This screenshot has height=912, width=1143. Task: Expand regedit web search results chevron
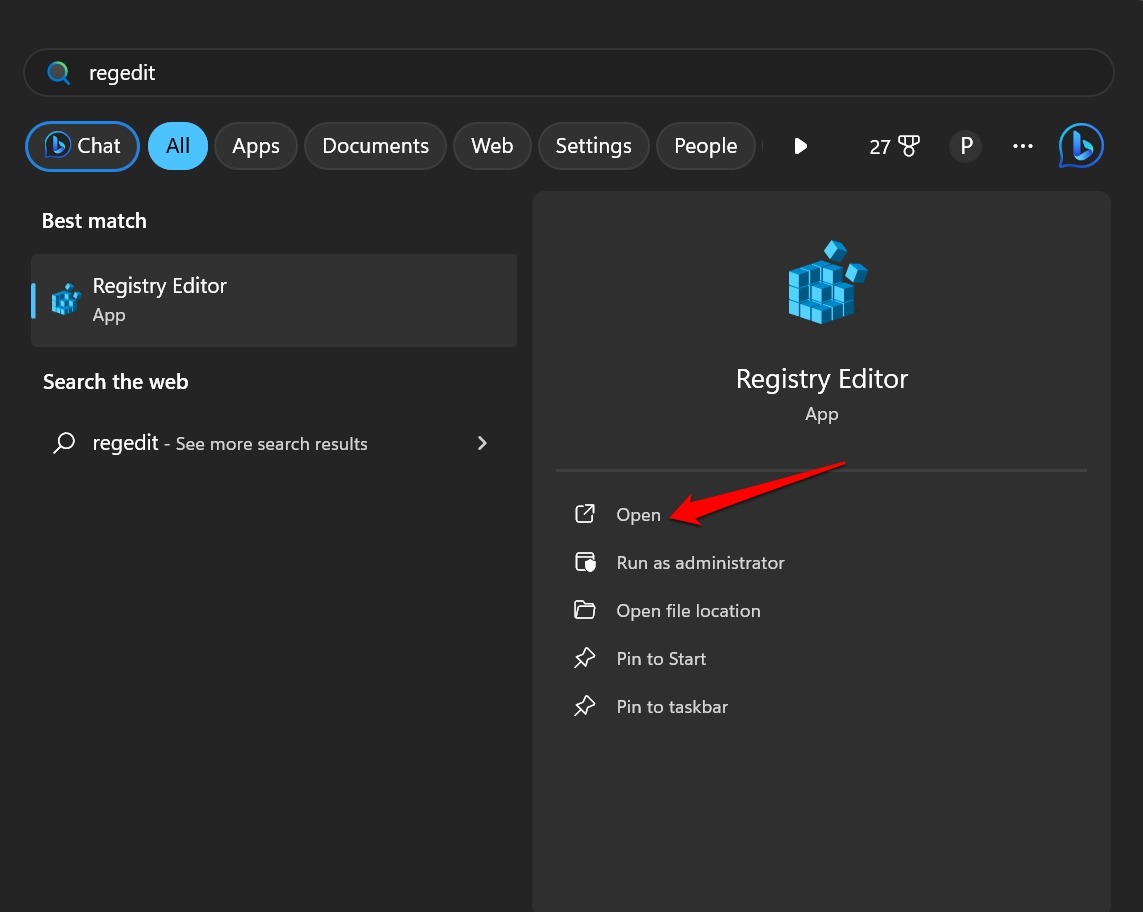pos(482,443)
